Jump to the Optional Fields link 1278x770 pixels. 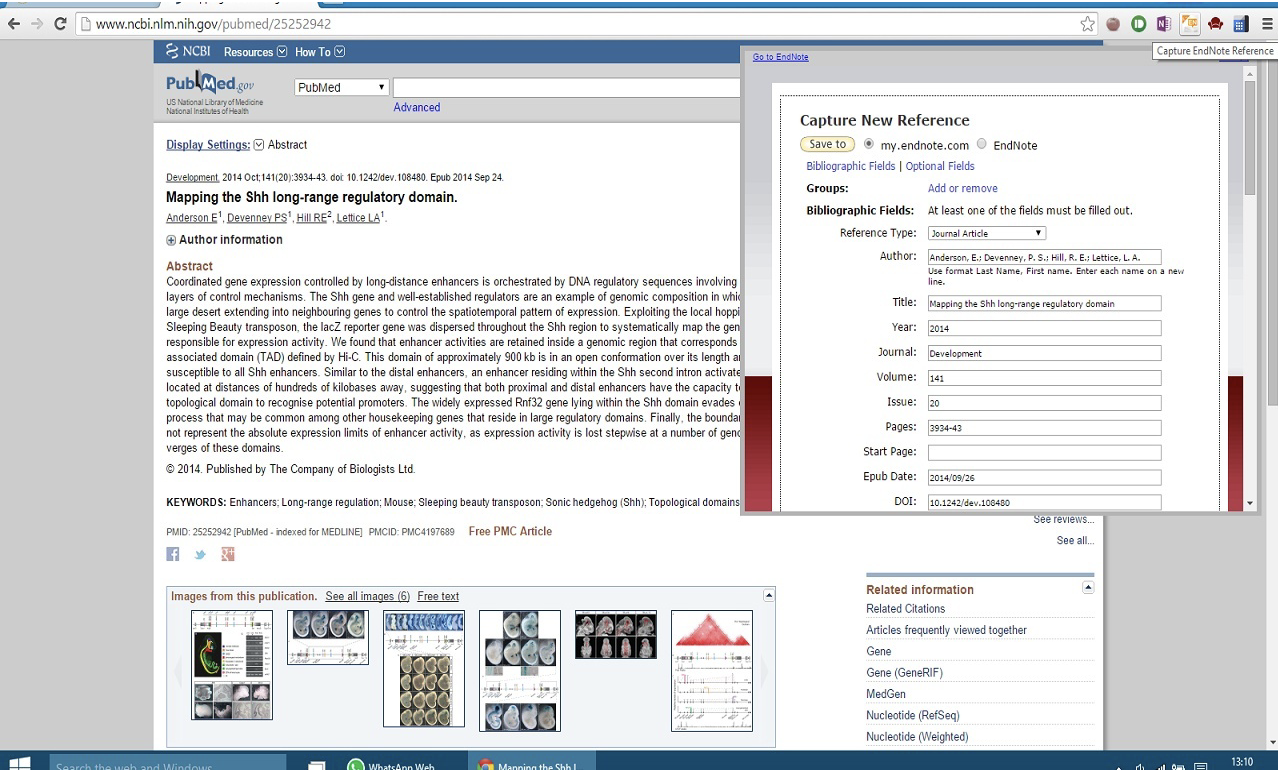939,166
